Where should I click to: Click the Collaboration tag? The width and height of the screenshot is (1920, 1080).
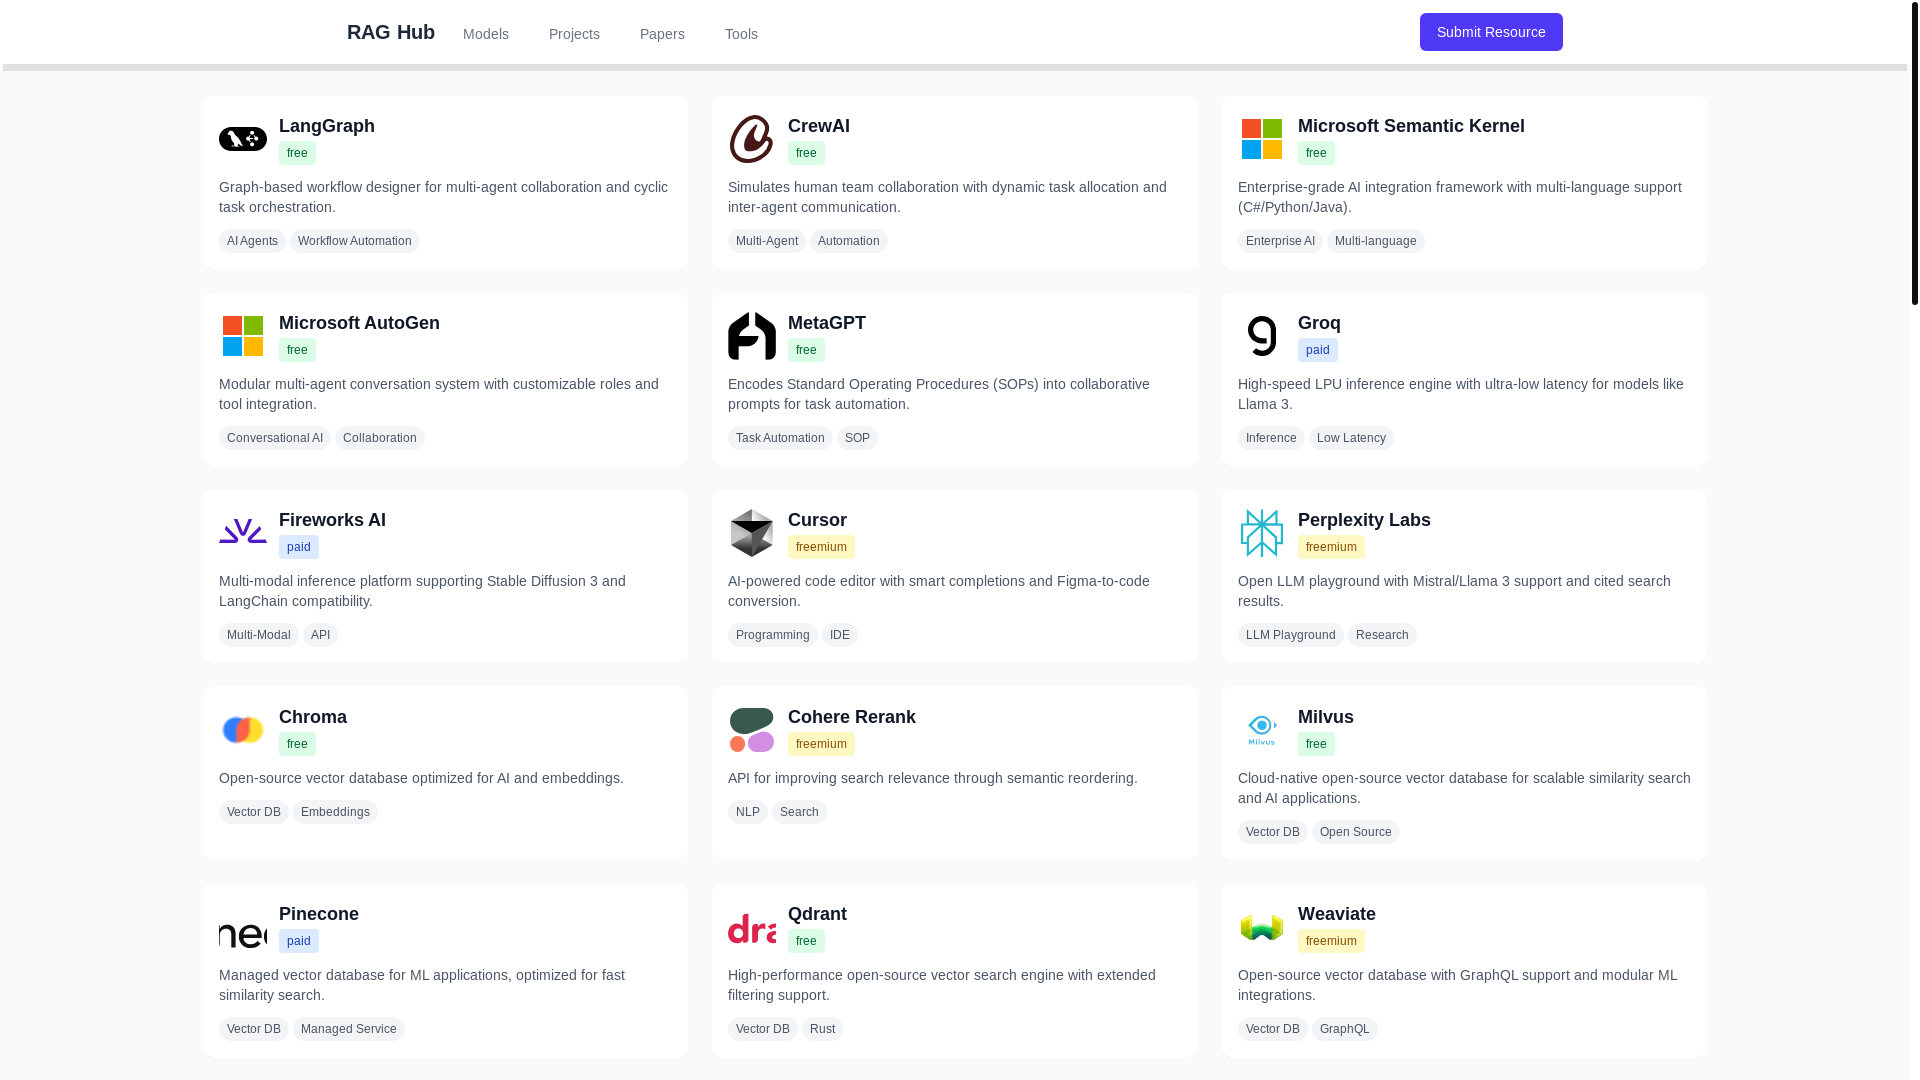380,438
